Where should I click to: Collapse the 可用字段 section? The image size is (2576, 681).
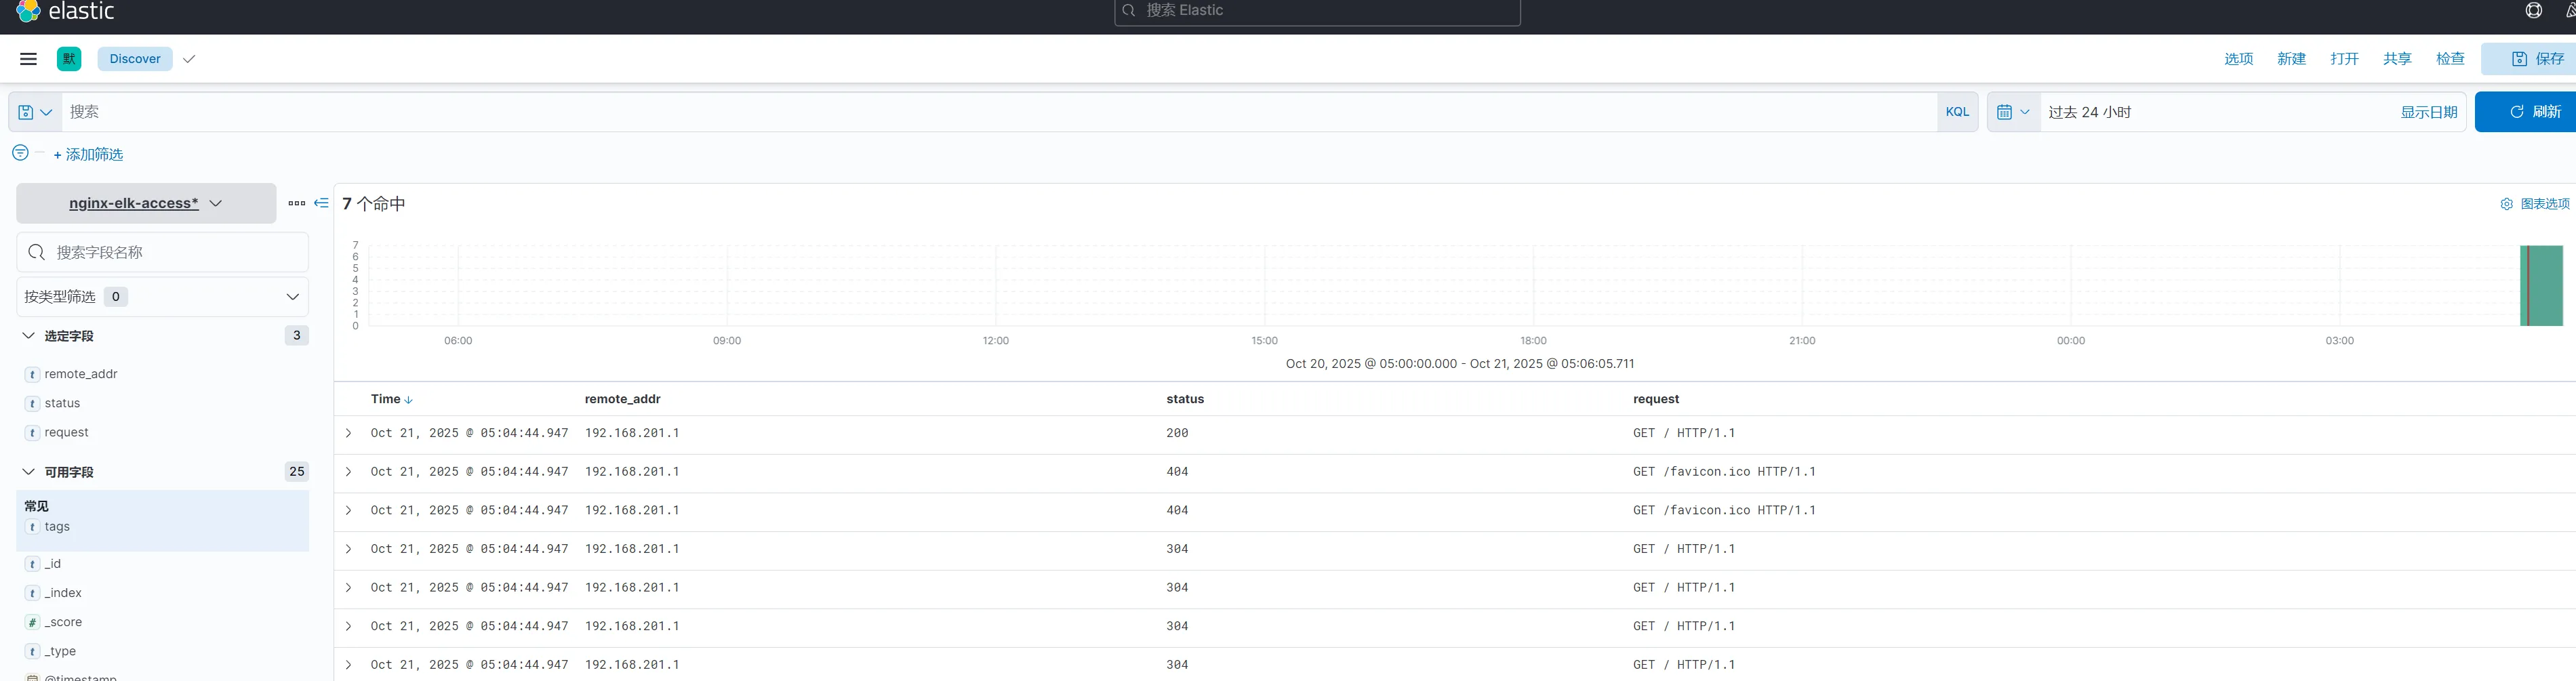point(28,472)
